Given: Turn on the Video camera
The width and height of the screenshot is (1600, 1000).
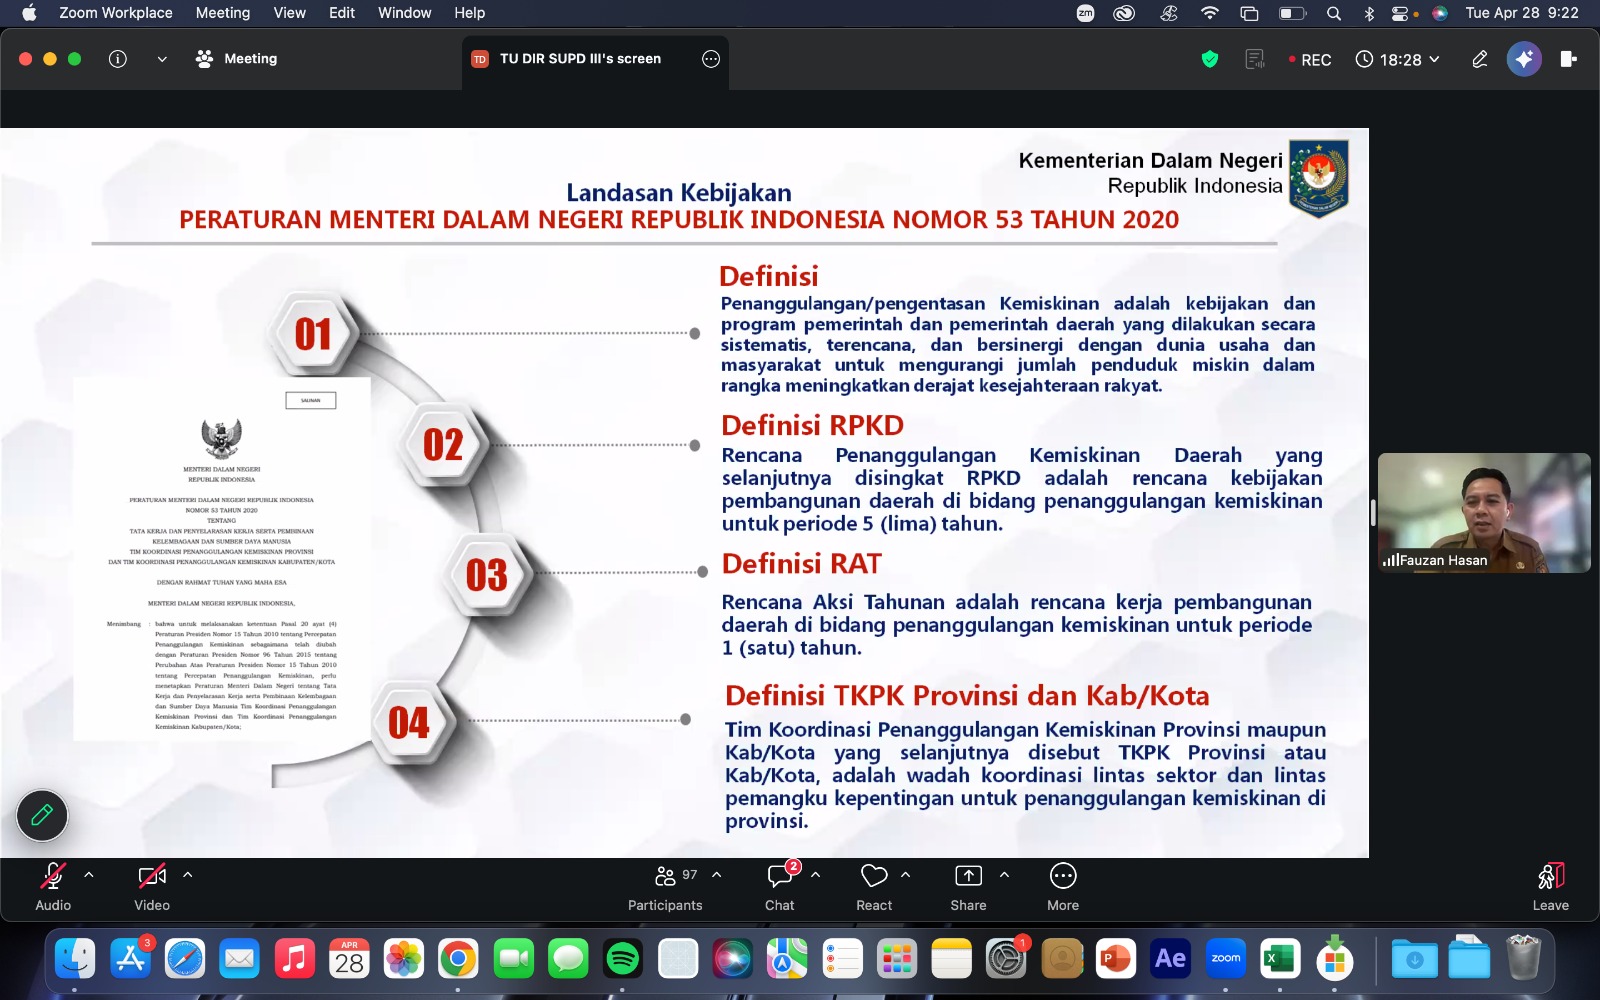Looking at the screenshot, I should click(x=152, y=886).
